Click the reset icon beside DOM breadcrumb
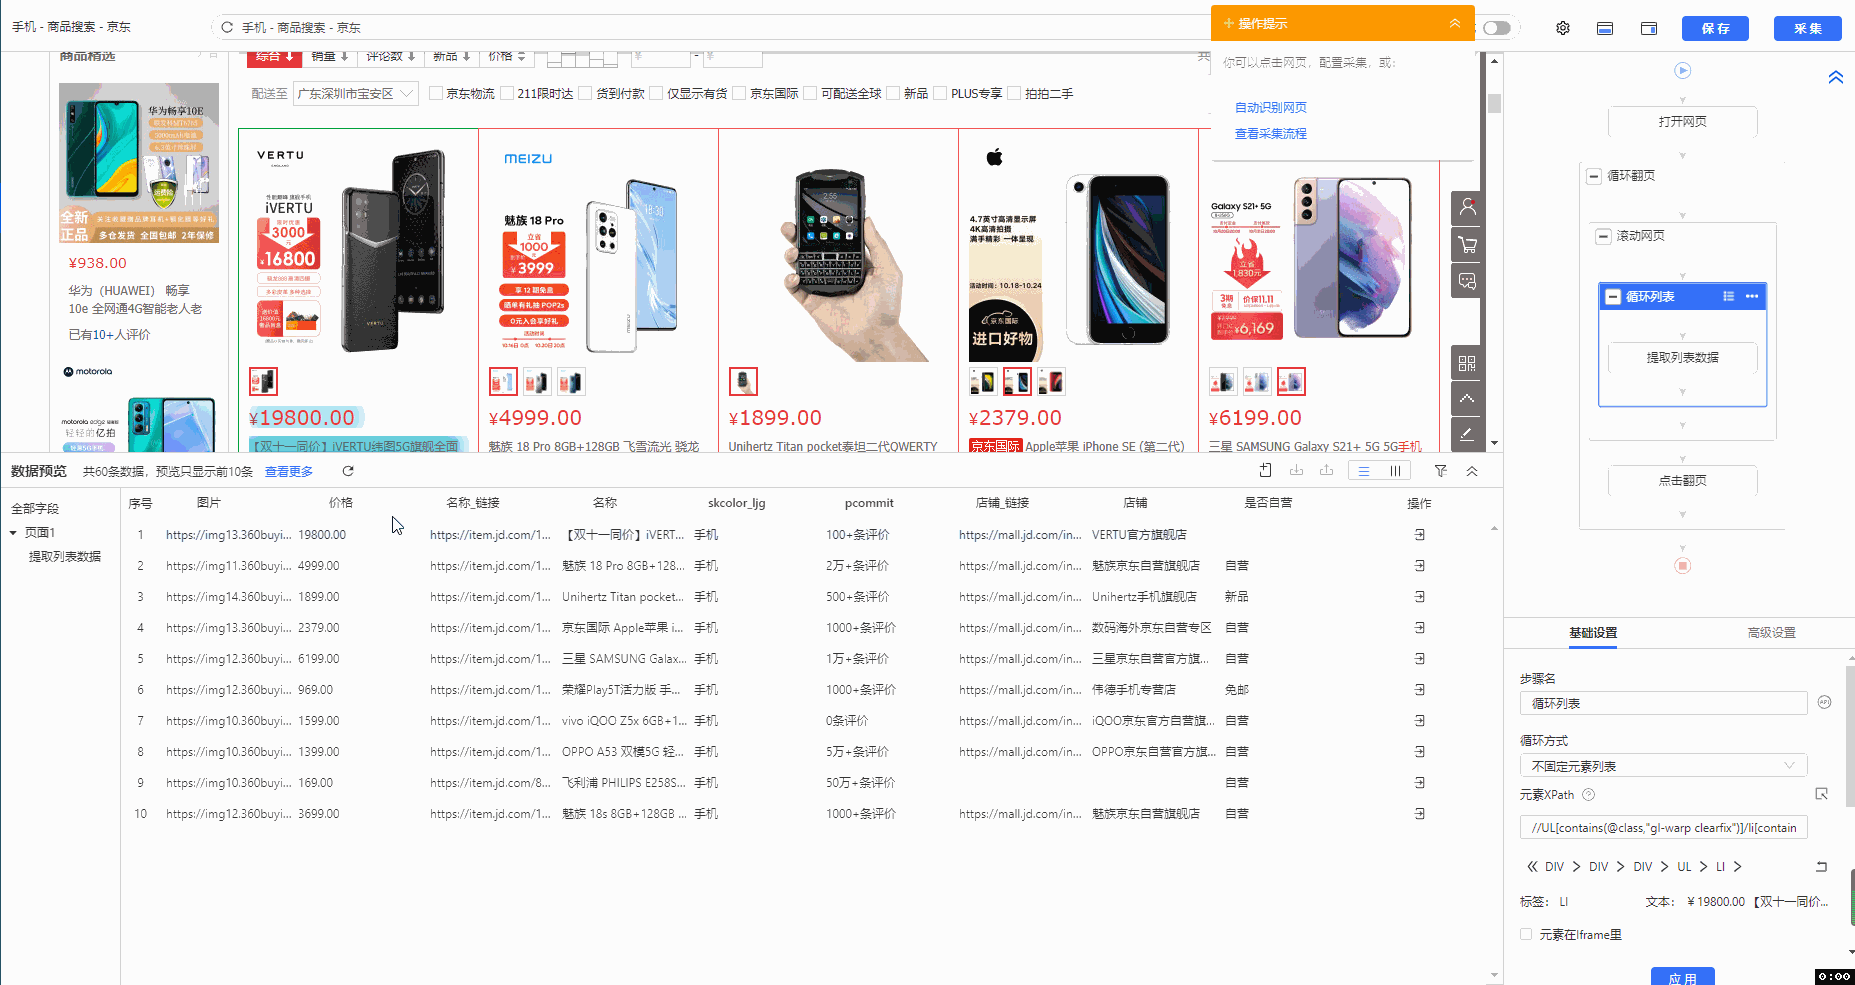The height and width of the screenshot is (985, 1855). point(1822,867)
